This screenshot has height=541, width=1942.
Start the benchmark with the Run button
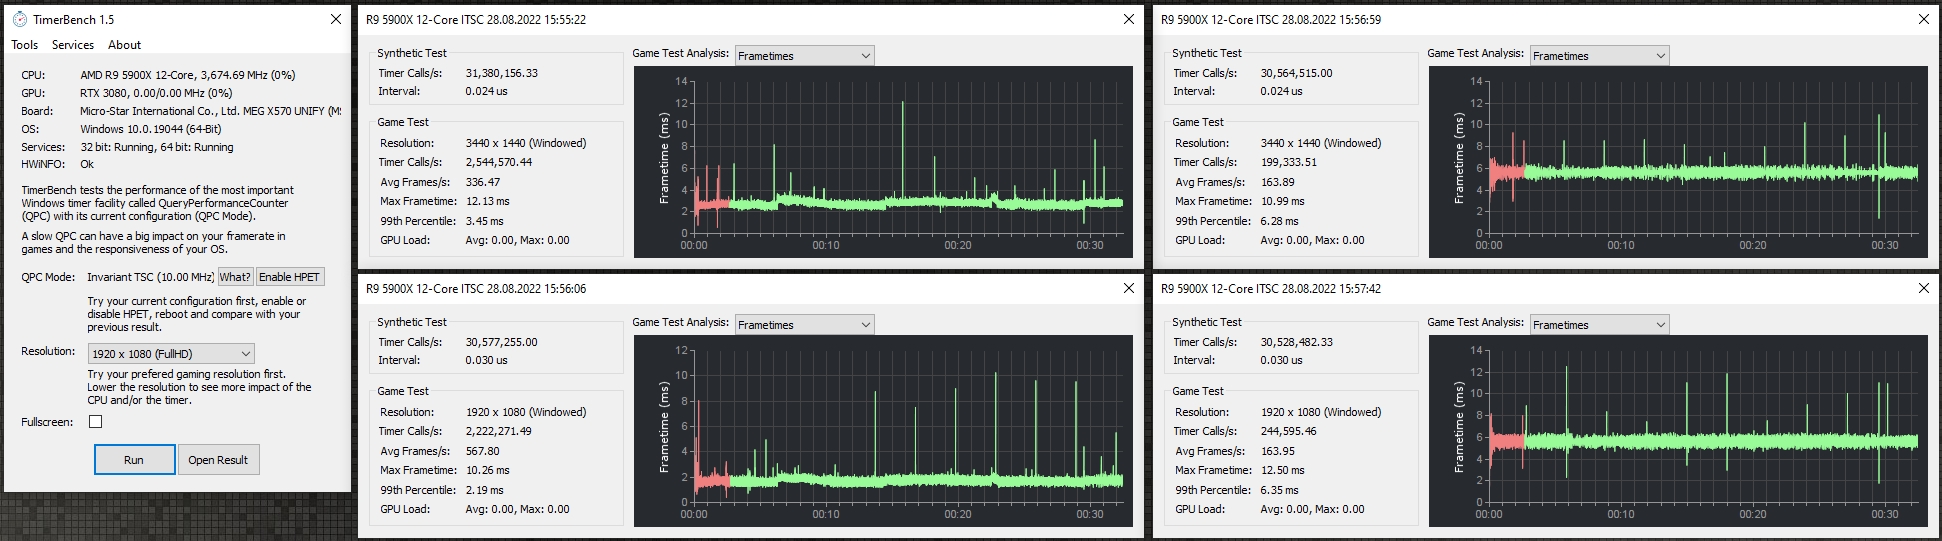point(134,460)
